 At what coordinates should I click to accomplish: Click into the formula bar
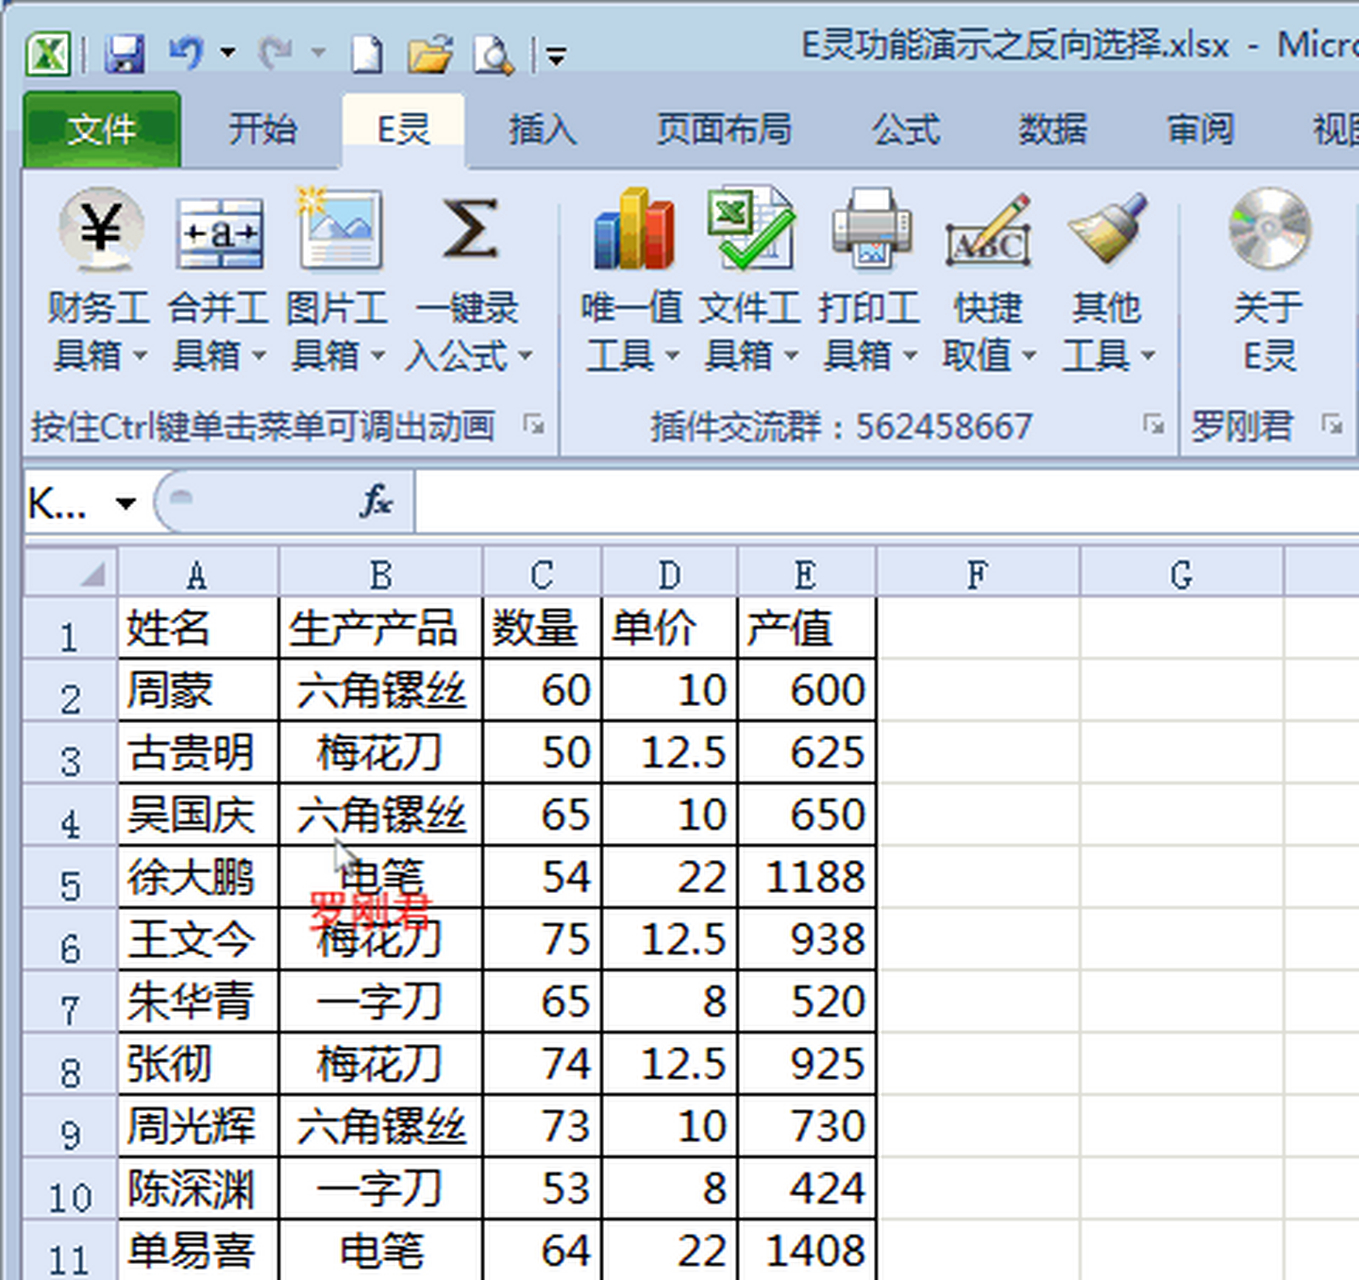pos(886,502)
